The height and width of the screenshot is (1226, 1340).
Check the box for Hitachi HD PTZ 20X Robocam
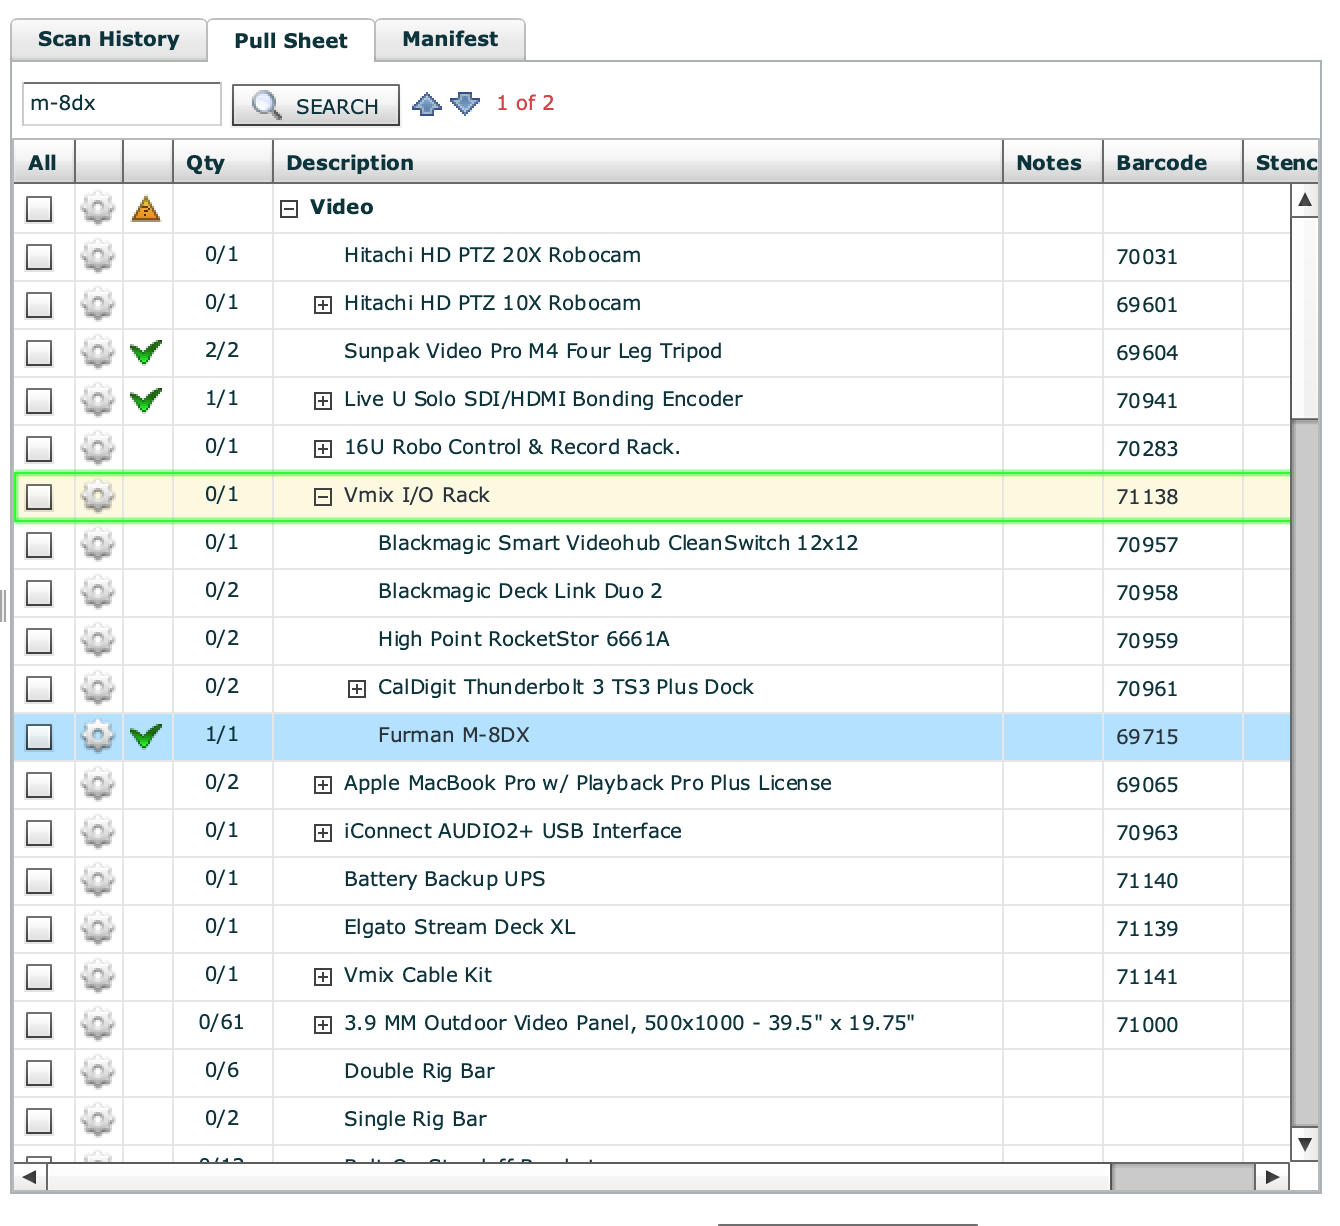[x=39, y=257]
